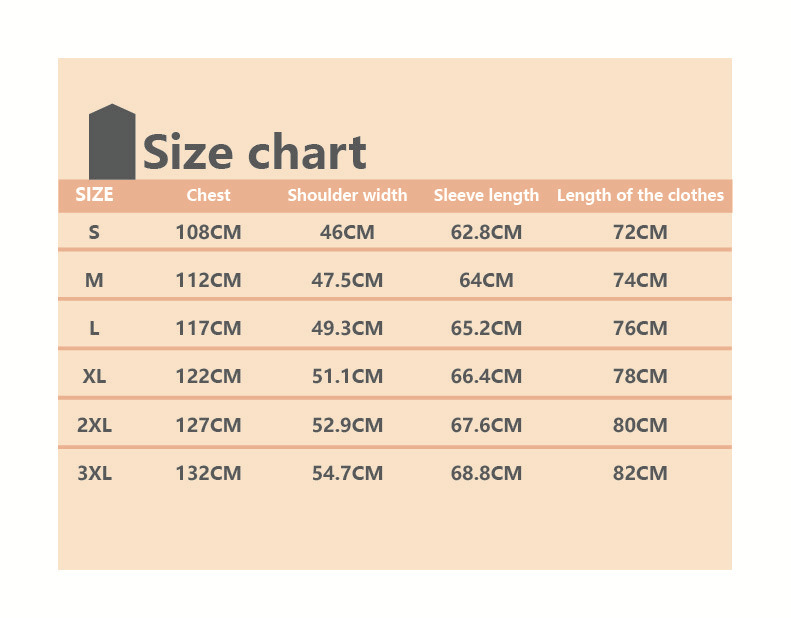This screenshot has width=791, height=618.
Task: Select the M size row label
Action: tap(94, 281)
